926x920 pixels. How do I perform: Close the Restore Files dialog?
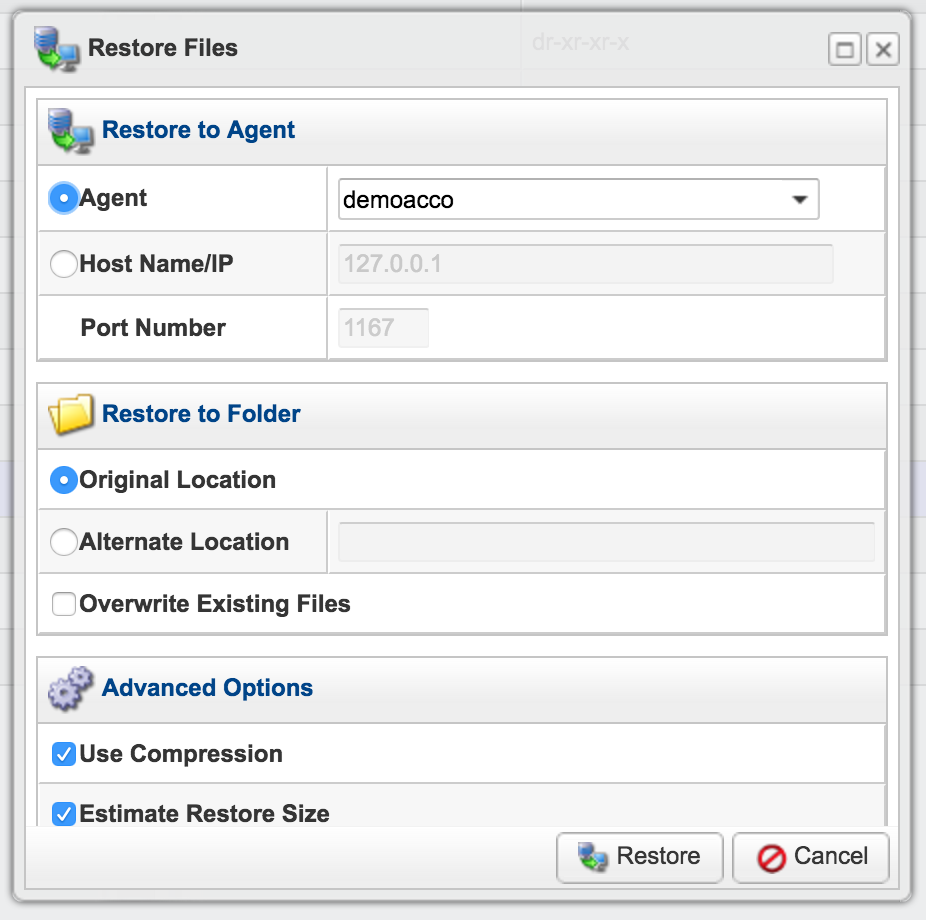point(882,49)
